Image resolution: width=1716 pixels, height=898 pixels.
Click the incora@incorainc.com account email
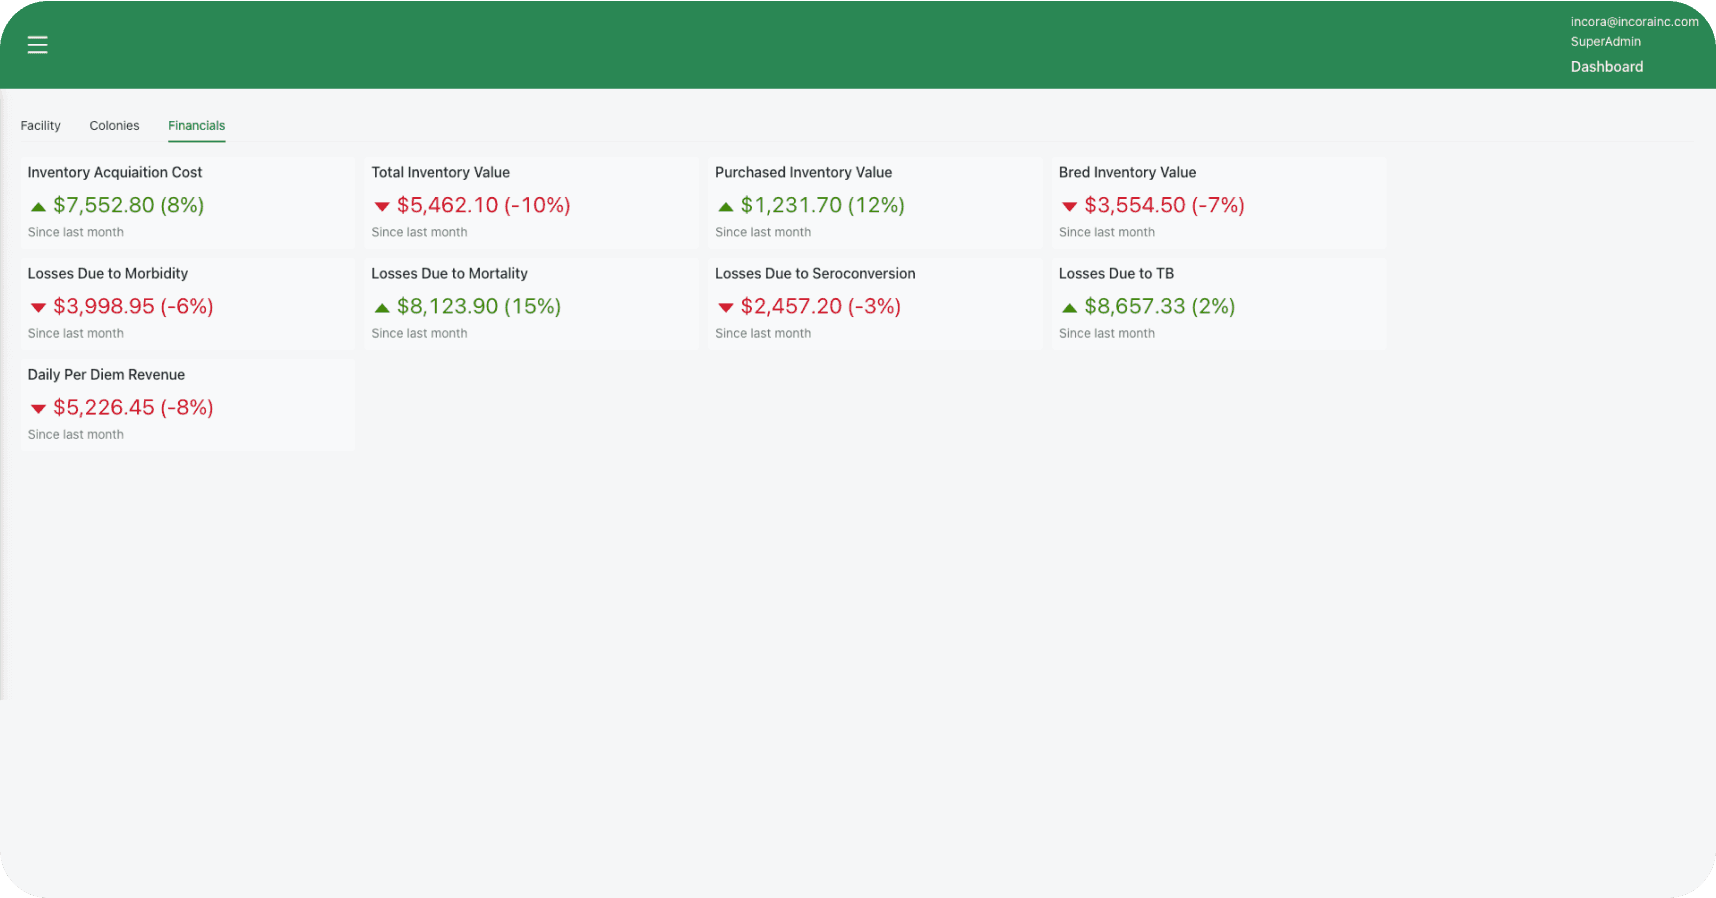click(x=1634, y=22)
